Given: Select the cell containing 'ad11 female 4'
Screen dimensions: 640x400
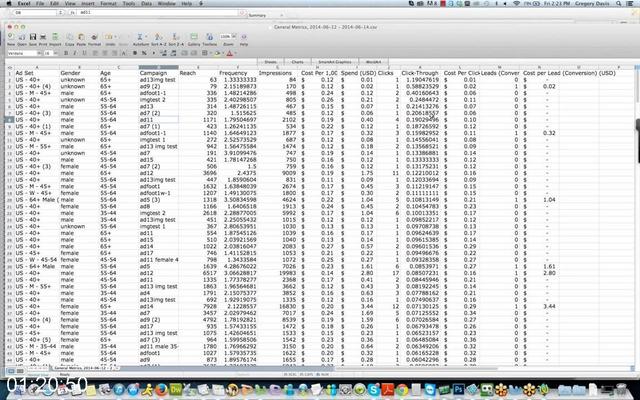Looking at the screenshot, I should 158,260.
